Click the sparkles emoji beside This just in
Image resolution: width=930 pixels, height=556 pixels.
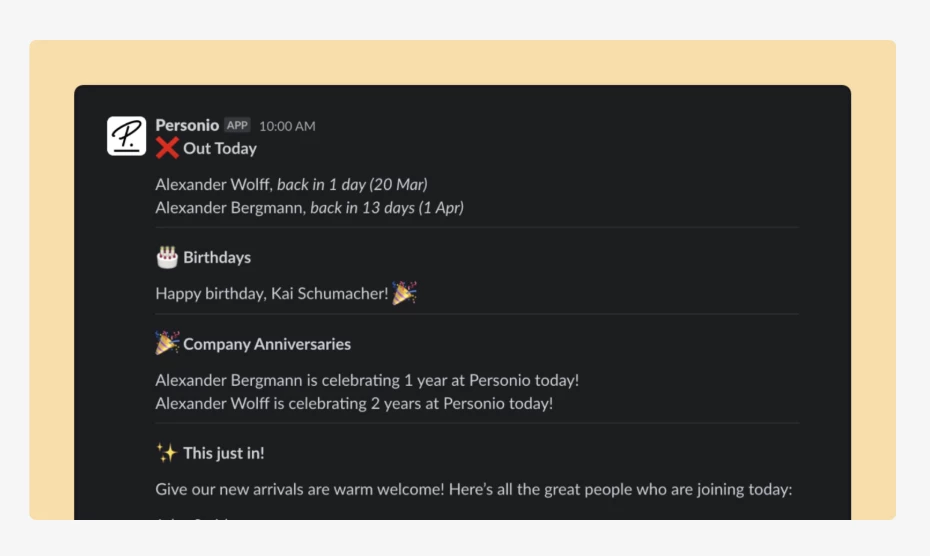pyautogui.click(x=167, y=453)
